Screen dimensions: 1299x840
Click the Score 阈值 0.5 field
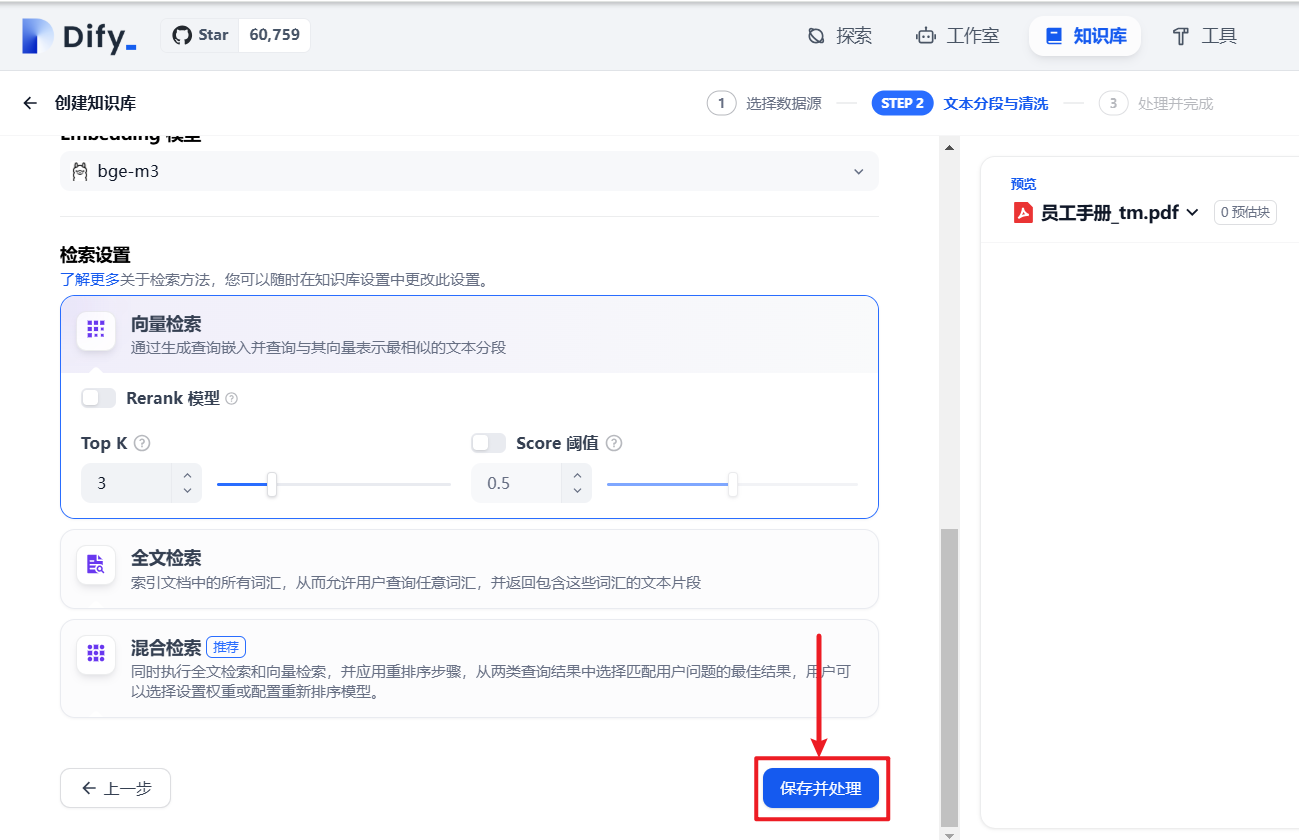tap(517, 483)
